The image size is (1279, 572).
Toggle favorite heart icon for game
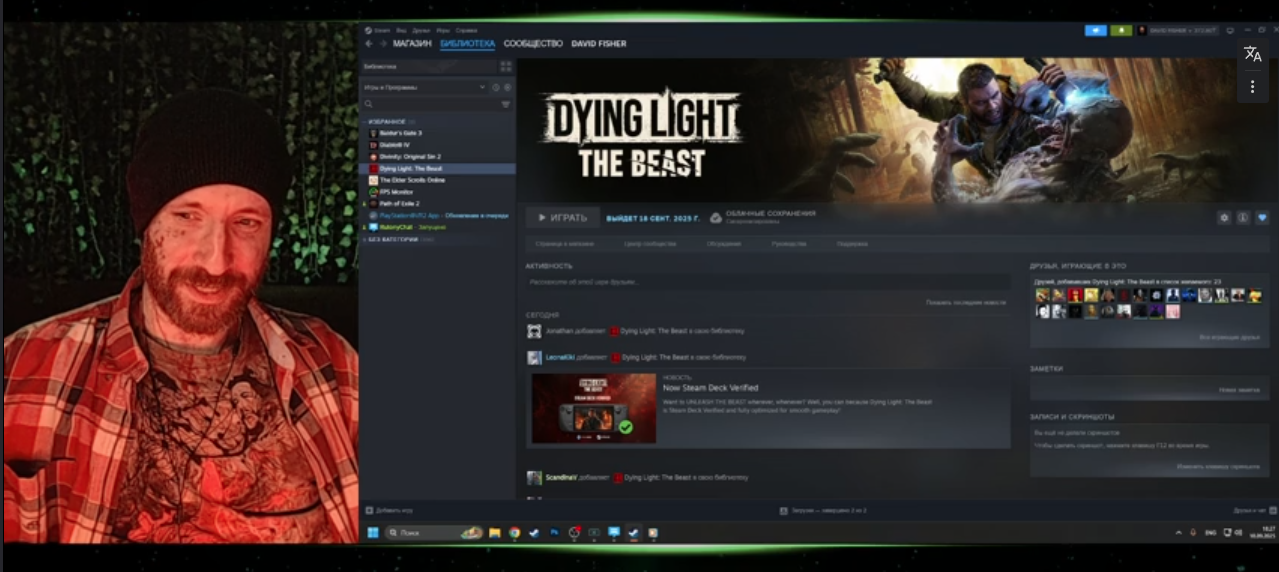[1262, 217]
